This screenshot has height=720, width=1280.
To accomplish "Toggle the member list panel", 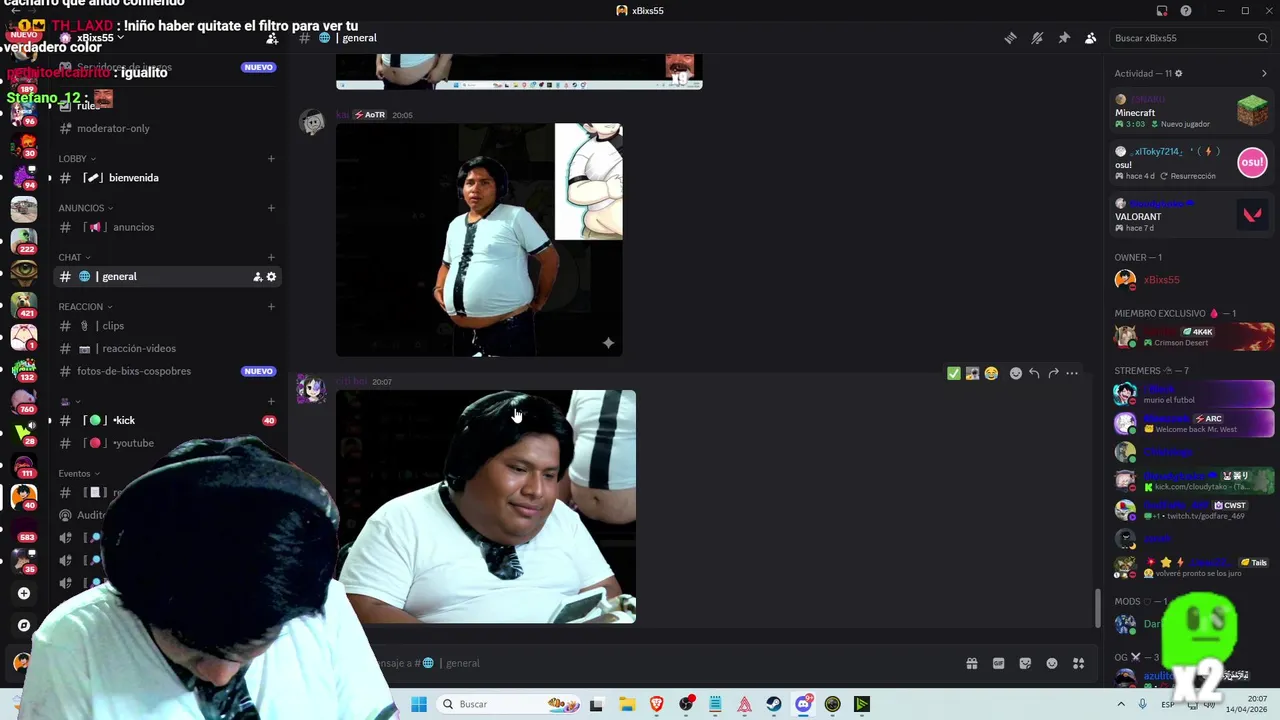I will pos(1091,38).
